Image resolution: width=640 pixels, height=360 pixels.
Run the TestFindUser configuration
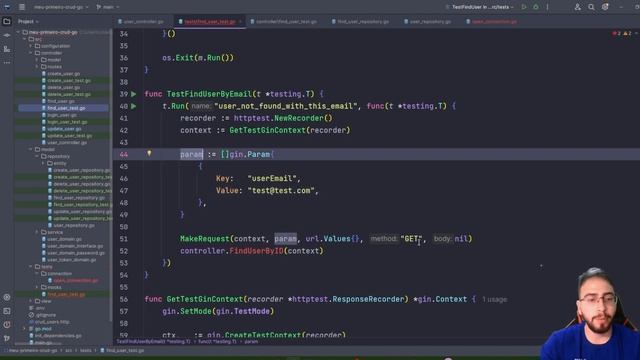pos(524,7)
